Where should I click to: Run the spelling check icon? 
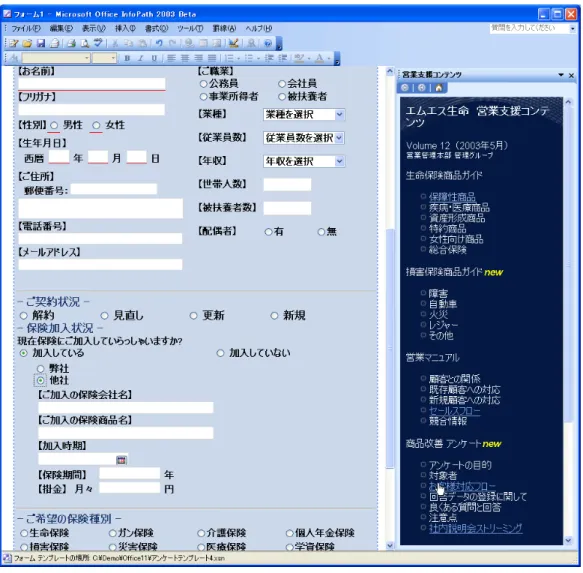(98, 44)
